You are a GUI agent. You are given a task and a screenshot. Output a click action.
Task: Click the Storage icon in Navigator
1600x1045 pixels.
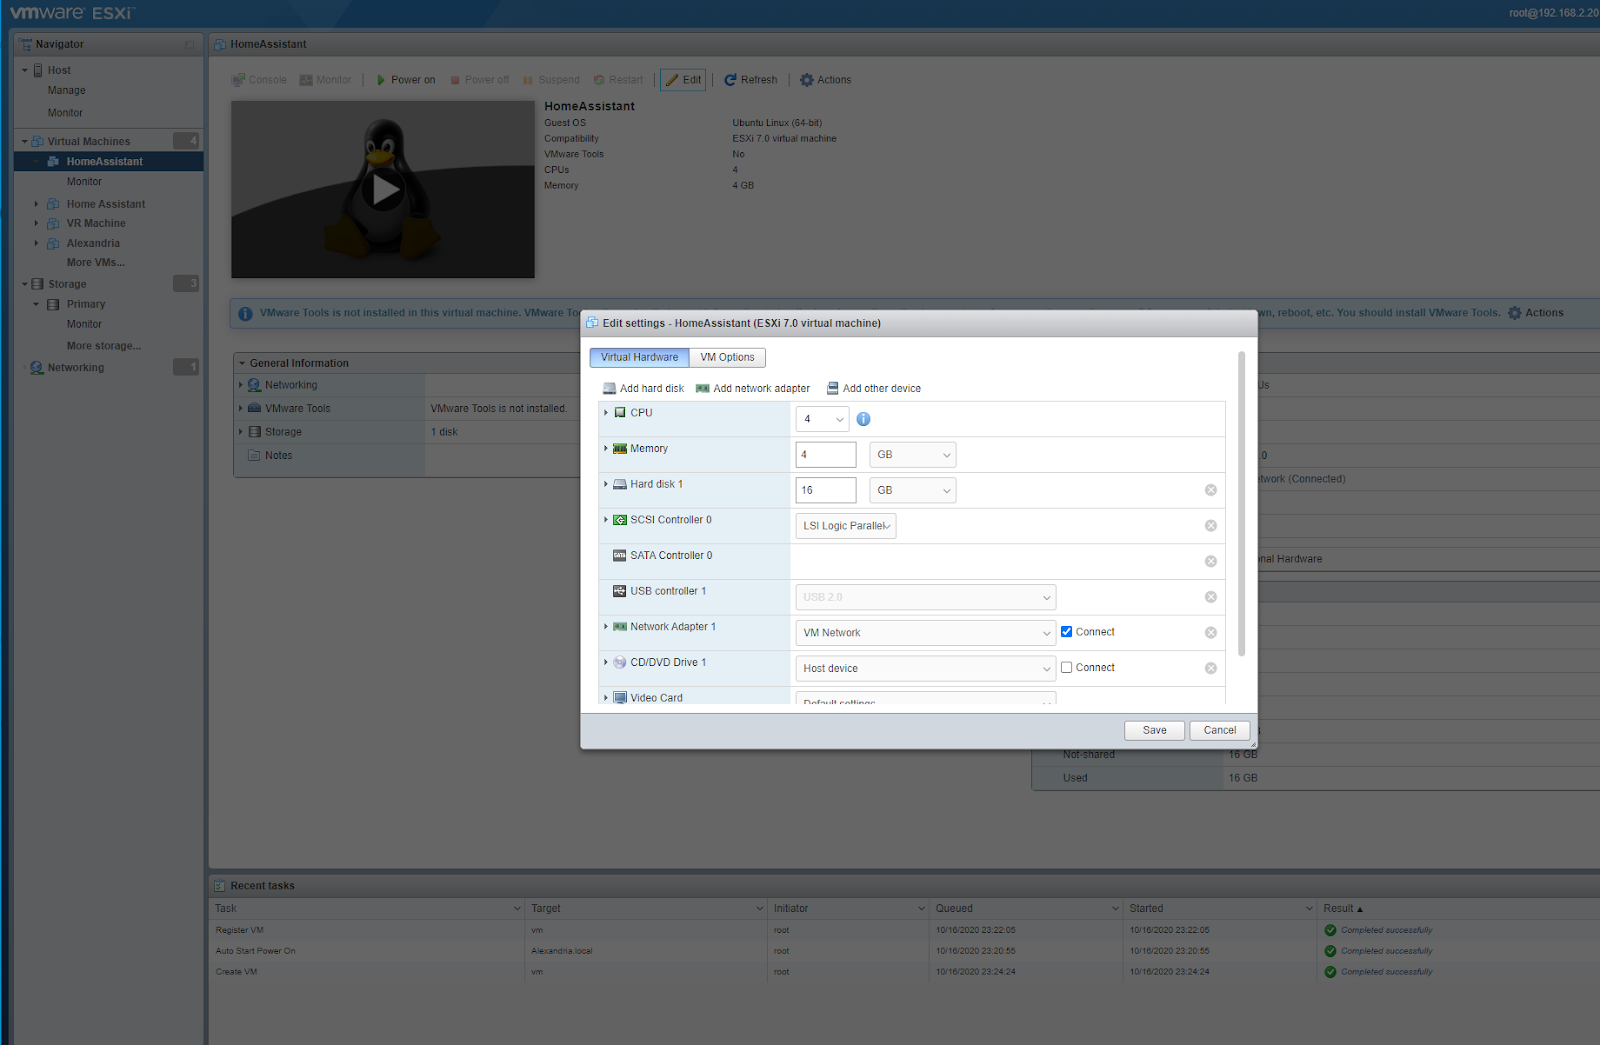(38, 284)
